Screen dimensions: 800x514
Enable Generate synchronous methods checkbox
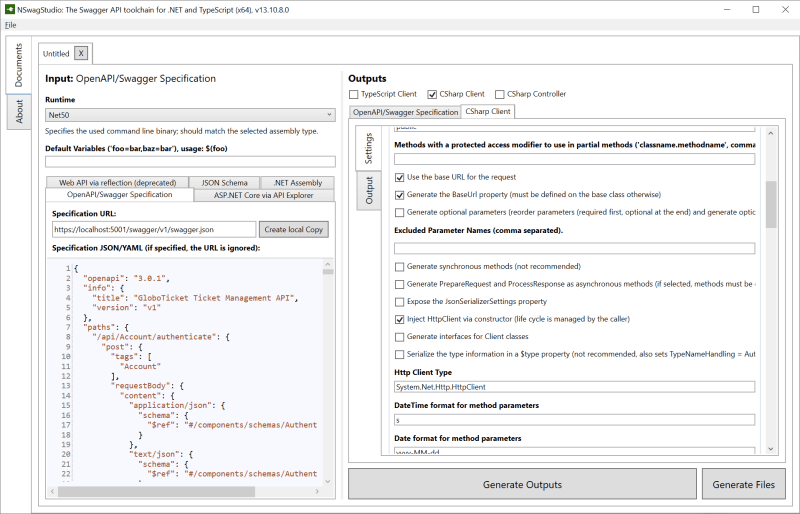(x=399, y=266)
